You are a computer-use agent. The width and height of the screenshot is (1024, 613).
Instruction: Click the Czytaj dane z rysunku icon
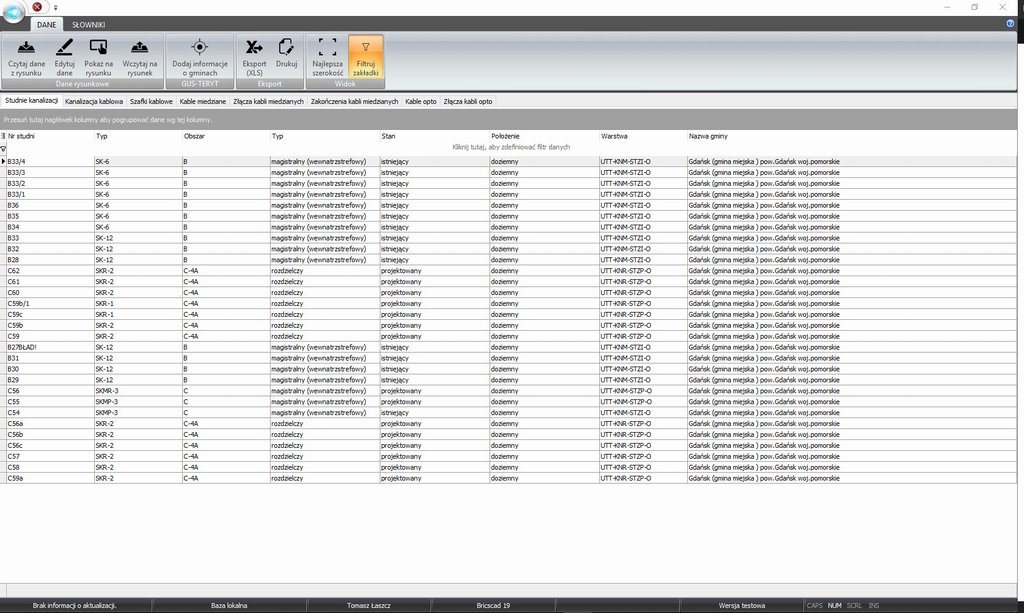(28, 47)
